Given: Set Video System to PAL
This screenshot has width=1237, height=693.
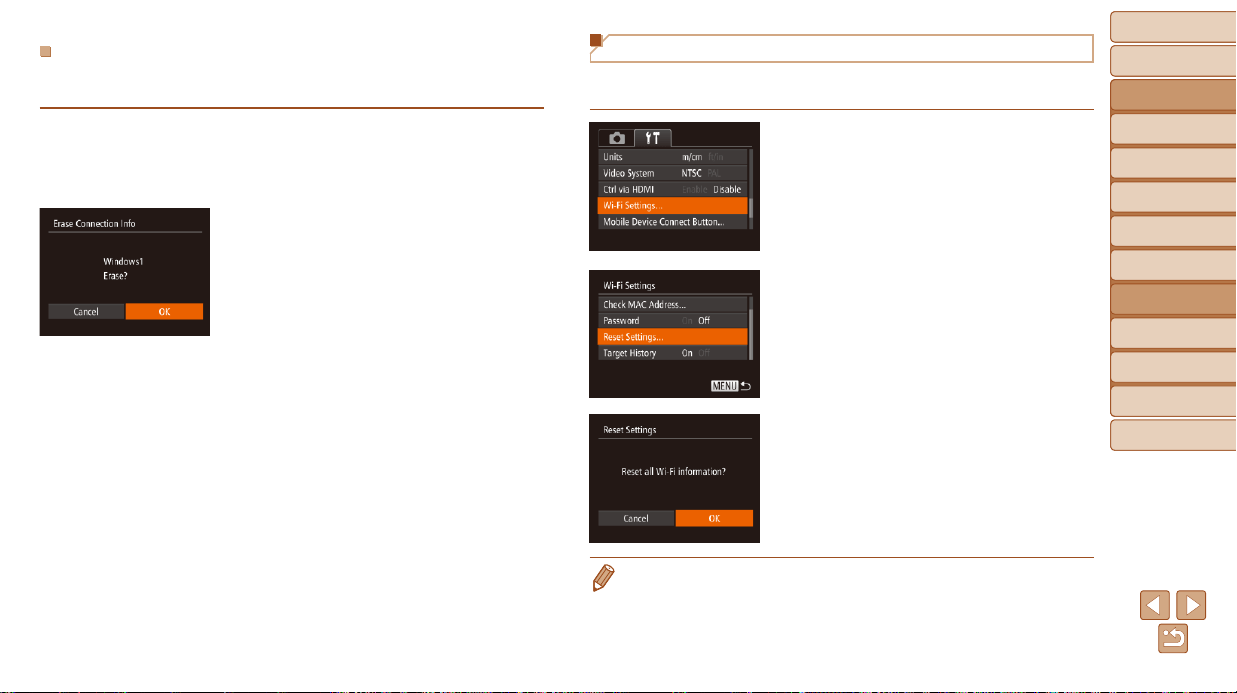Looking at the screenshot, I should pos(716,173).
